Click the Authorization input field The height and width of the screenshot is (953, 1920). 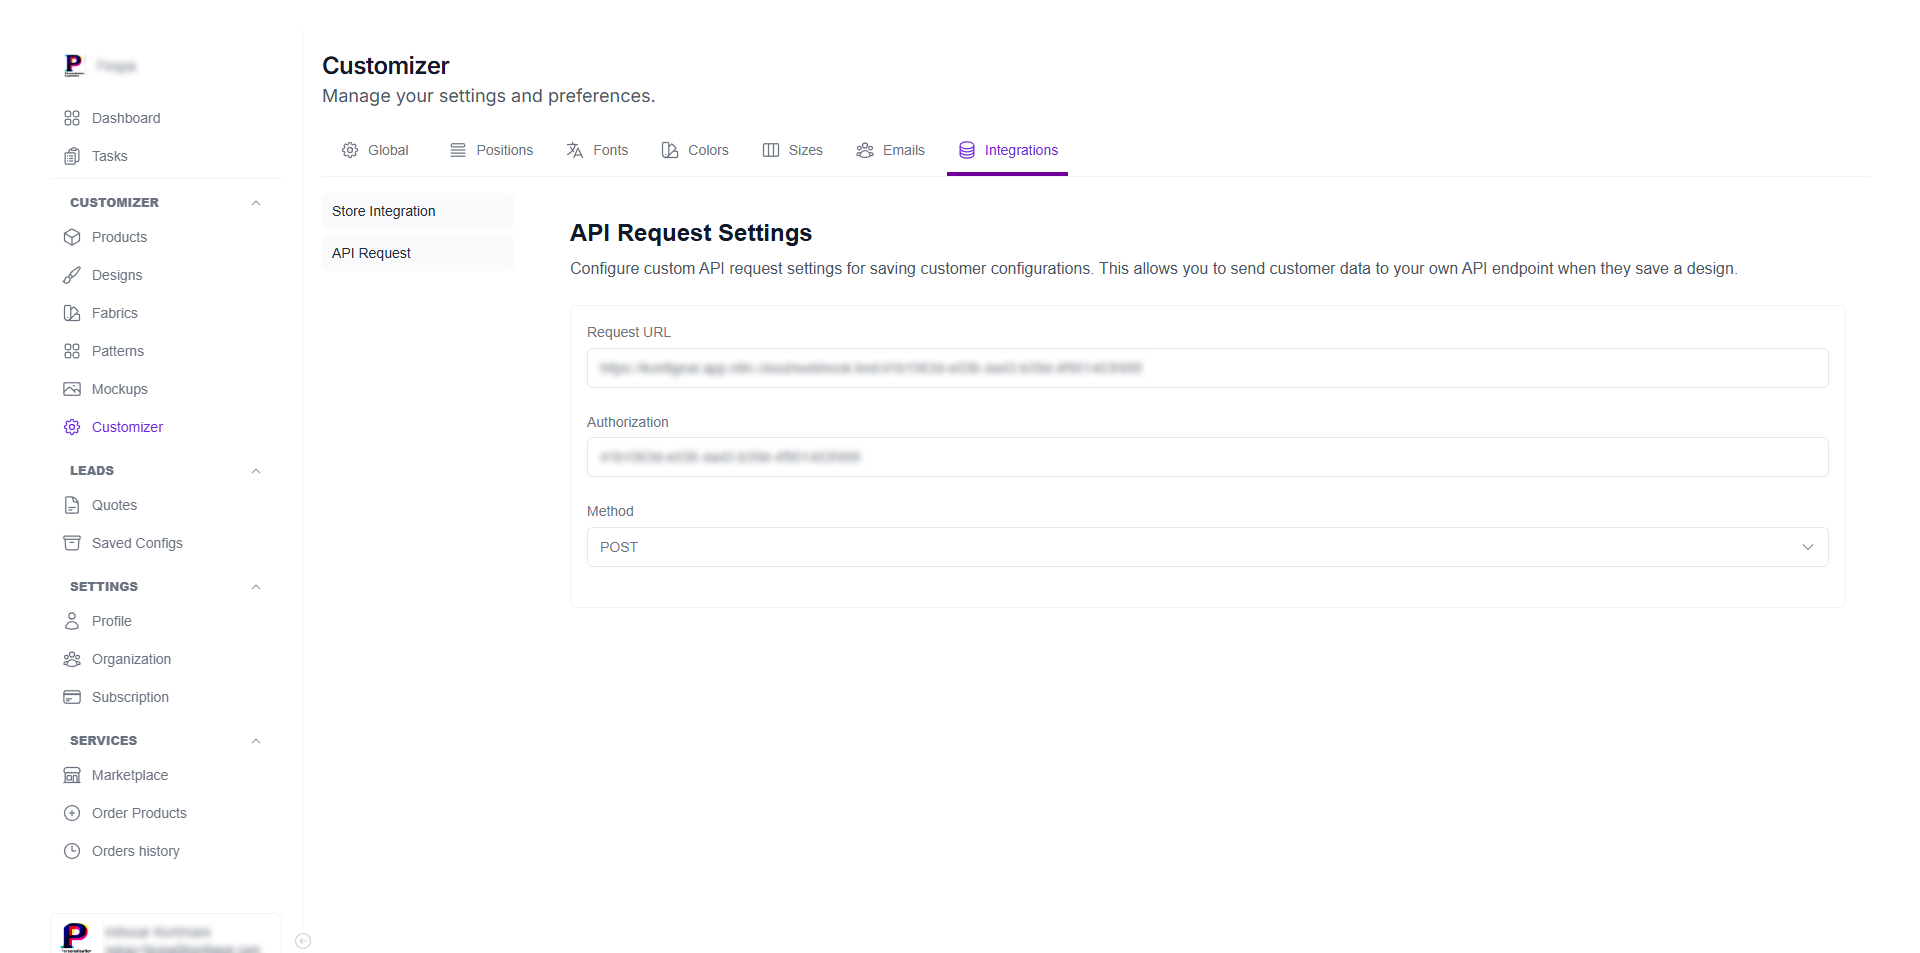[x=1206, y=457]
